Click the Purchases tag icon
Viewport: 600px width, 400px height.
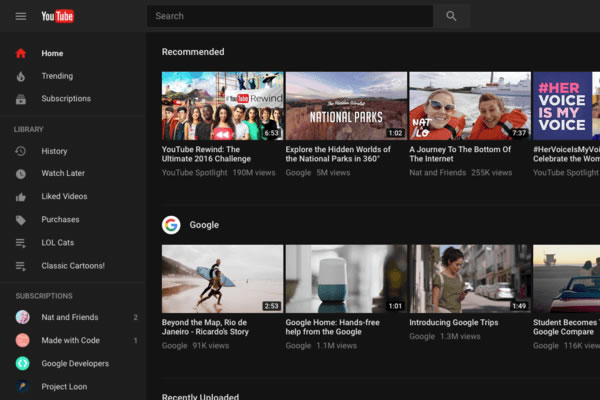(x=21, y=220)
